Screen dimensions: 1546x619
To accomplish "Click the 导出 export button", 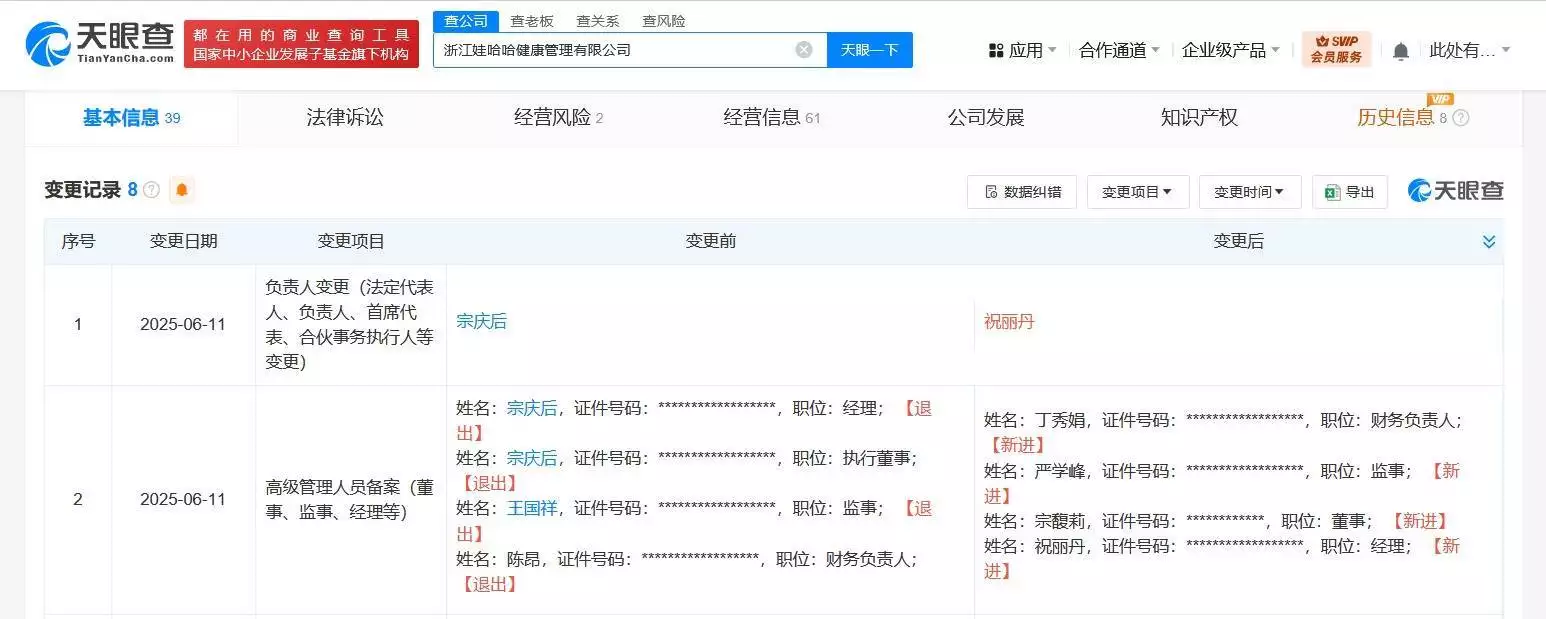I will click(1350, 192).
